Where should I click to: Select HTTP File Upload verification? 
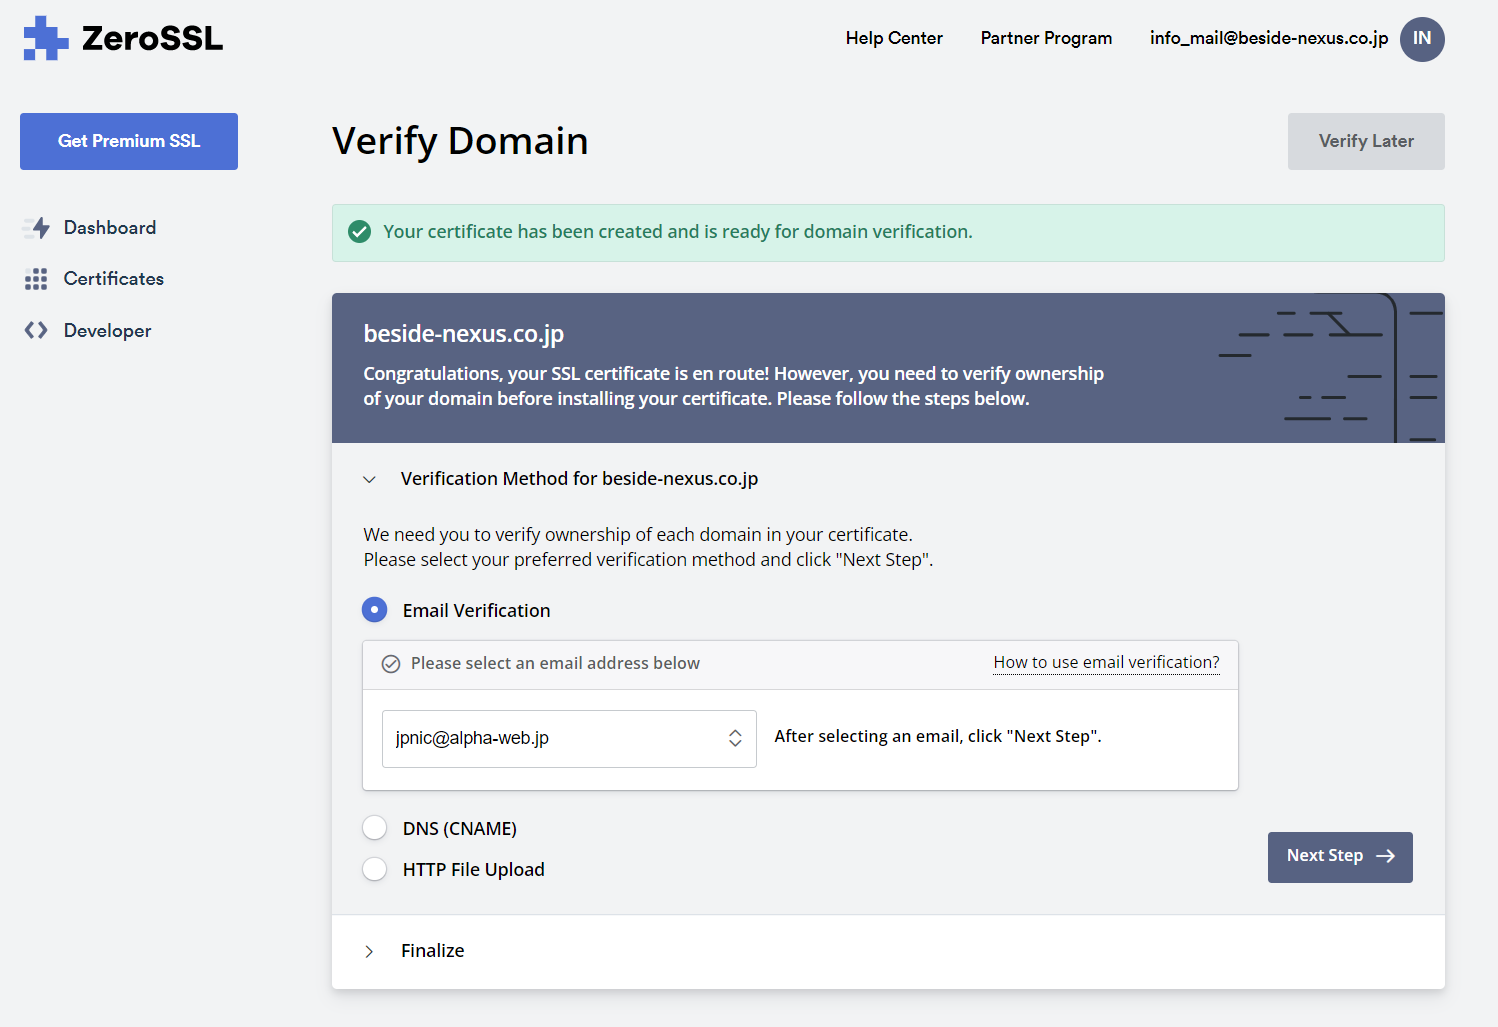(x=374, y=869)
